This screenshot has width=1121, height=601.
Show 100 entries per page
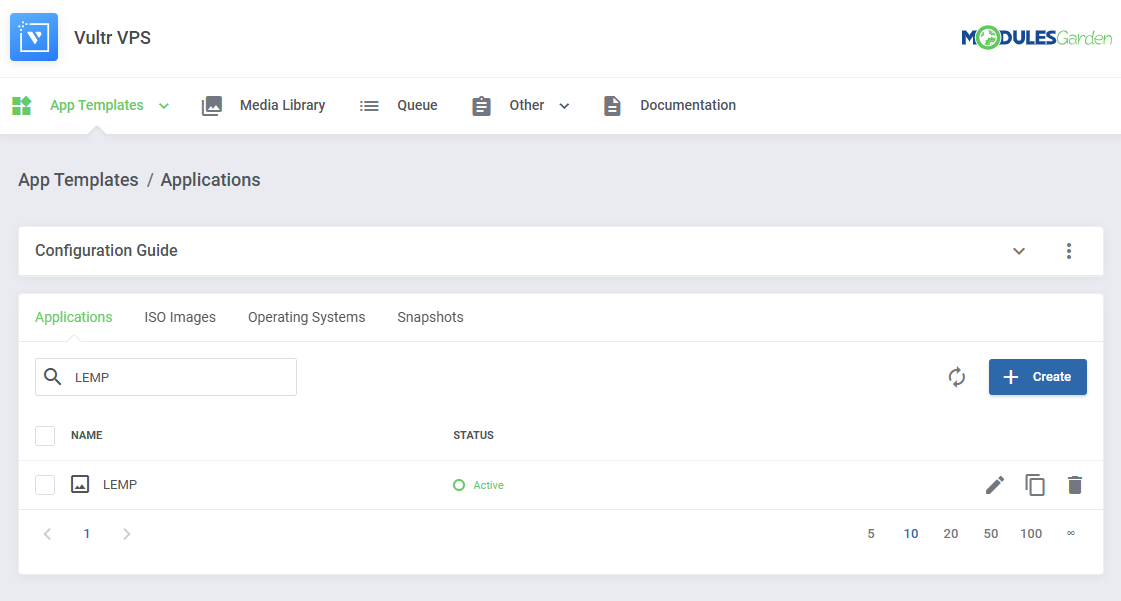pyautogui.click(x=1031, y=534)
